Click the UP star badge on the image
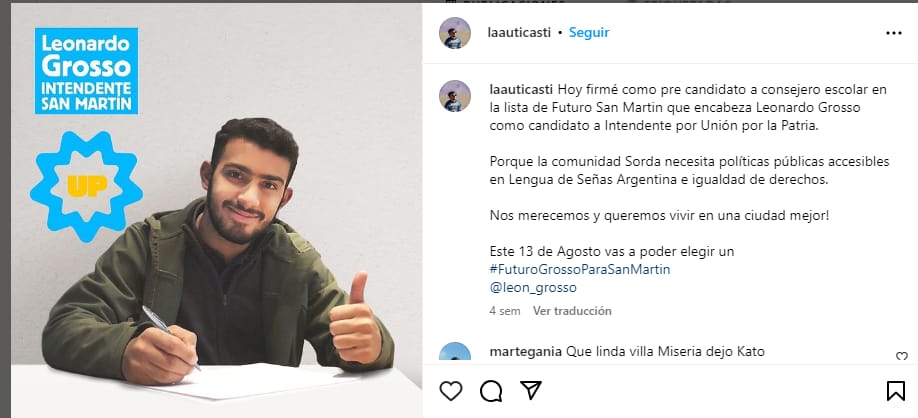918x418 pixels. (87, 186)
